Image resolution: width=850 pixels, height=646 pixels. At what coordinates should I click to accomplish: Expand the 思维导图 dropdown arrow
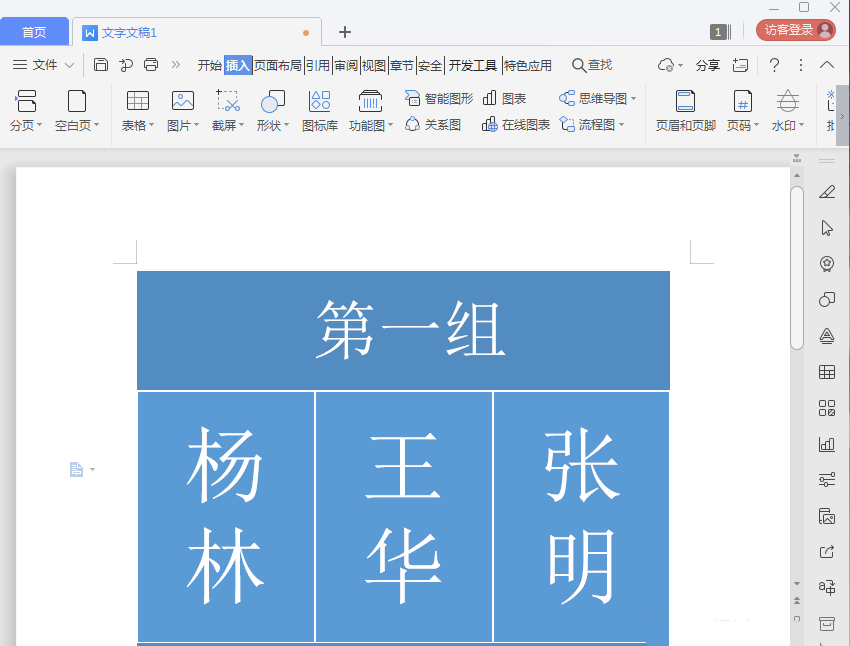pyautogui.click(x=634, y=98)
